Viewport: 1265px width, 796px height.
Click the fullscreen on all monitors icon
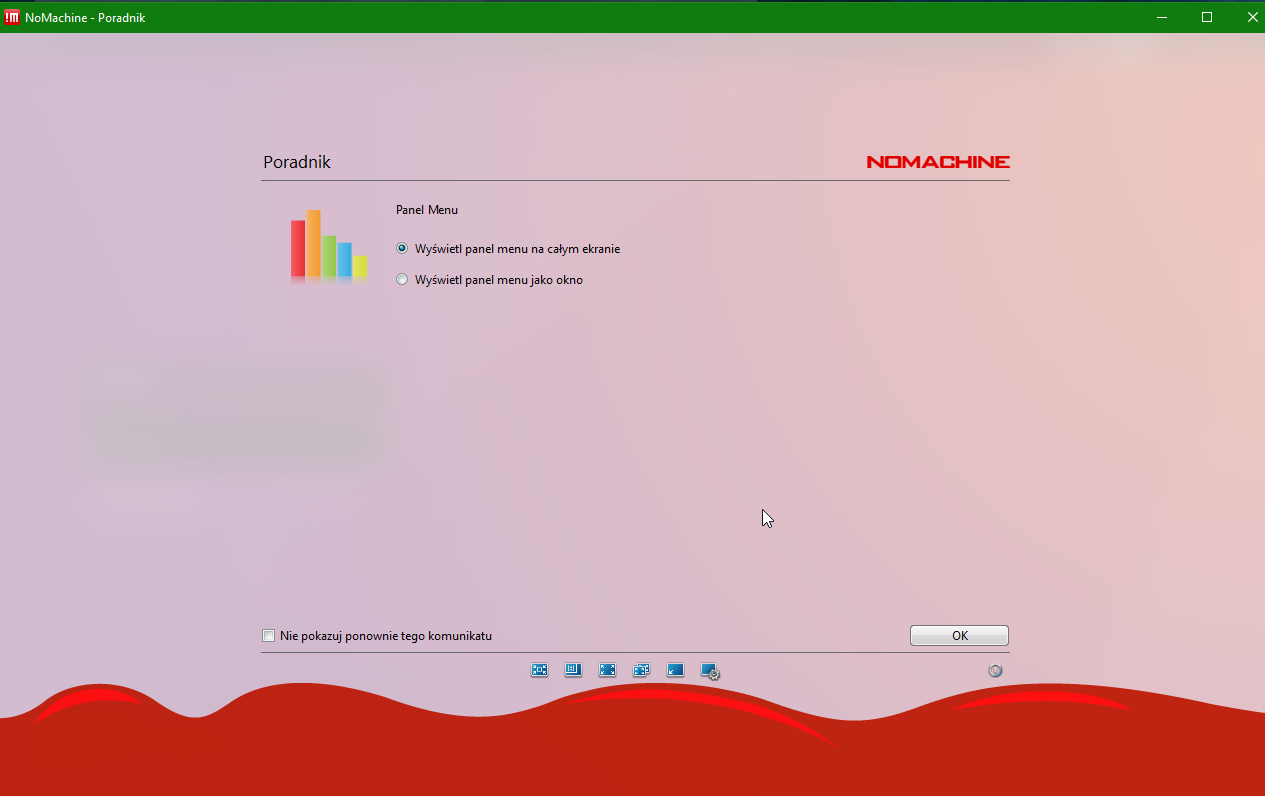[x=641, y=670]
